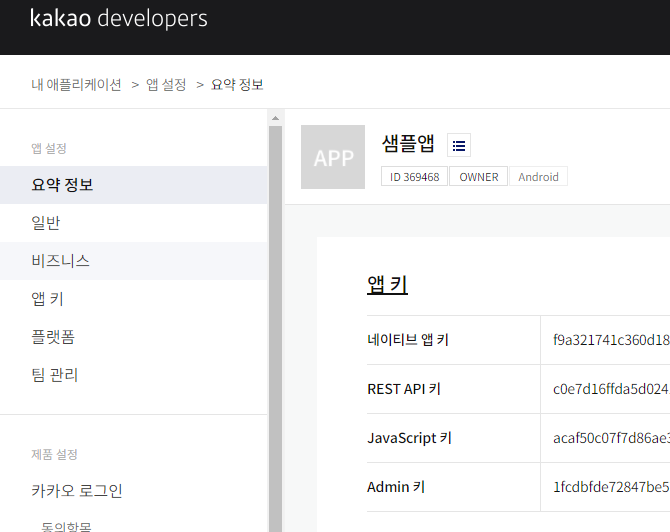Click the Android platform badge
This screenshot has width=670, height=532.
[538, 176]
